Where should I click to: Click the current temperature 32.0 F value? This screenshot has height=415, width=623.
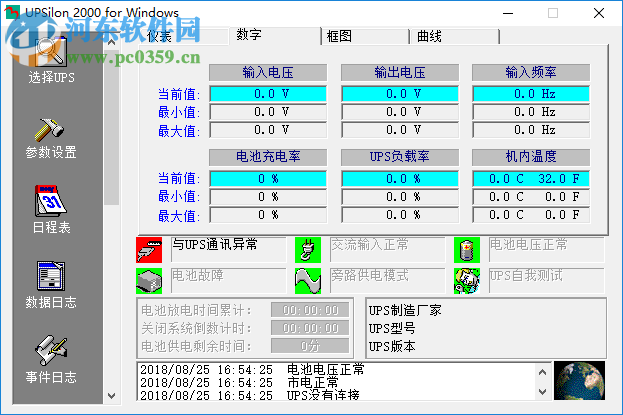pyautogui.click(x=559, y=178)
